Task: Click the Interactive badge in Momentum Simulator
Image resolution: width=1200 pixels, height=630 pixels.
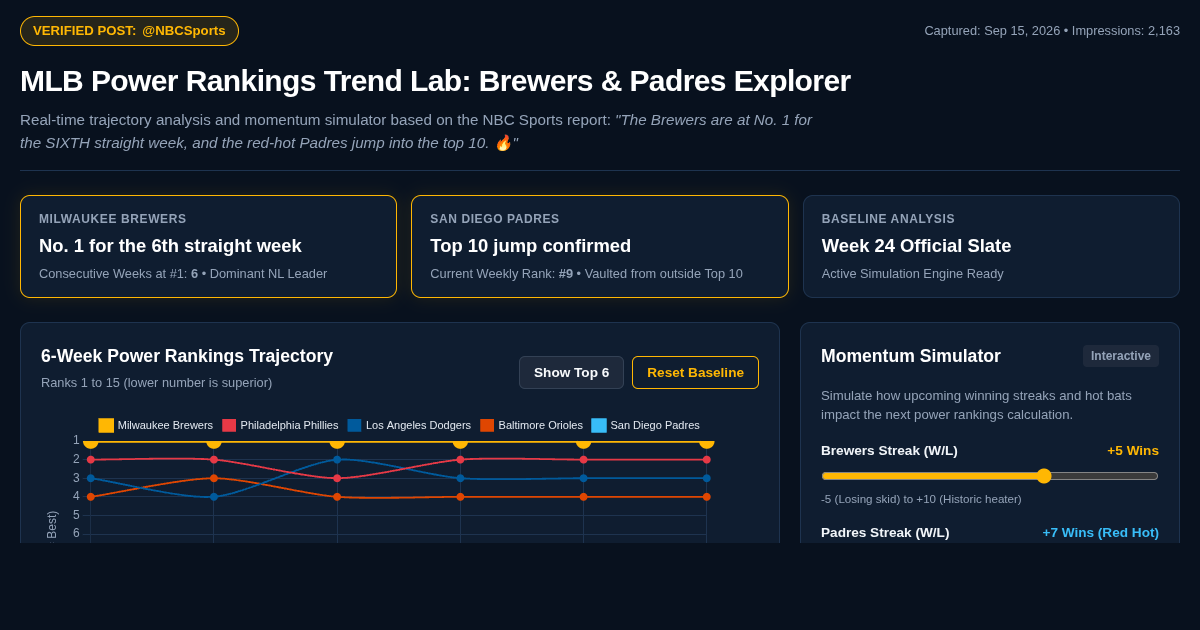Action: [x=1121, y=356]
